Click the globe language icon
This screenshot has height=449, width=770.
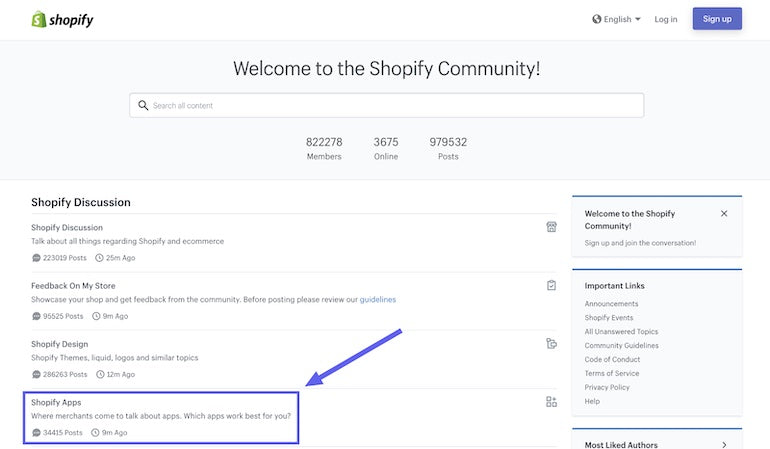(597, 19)
